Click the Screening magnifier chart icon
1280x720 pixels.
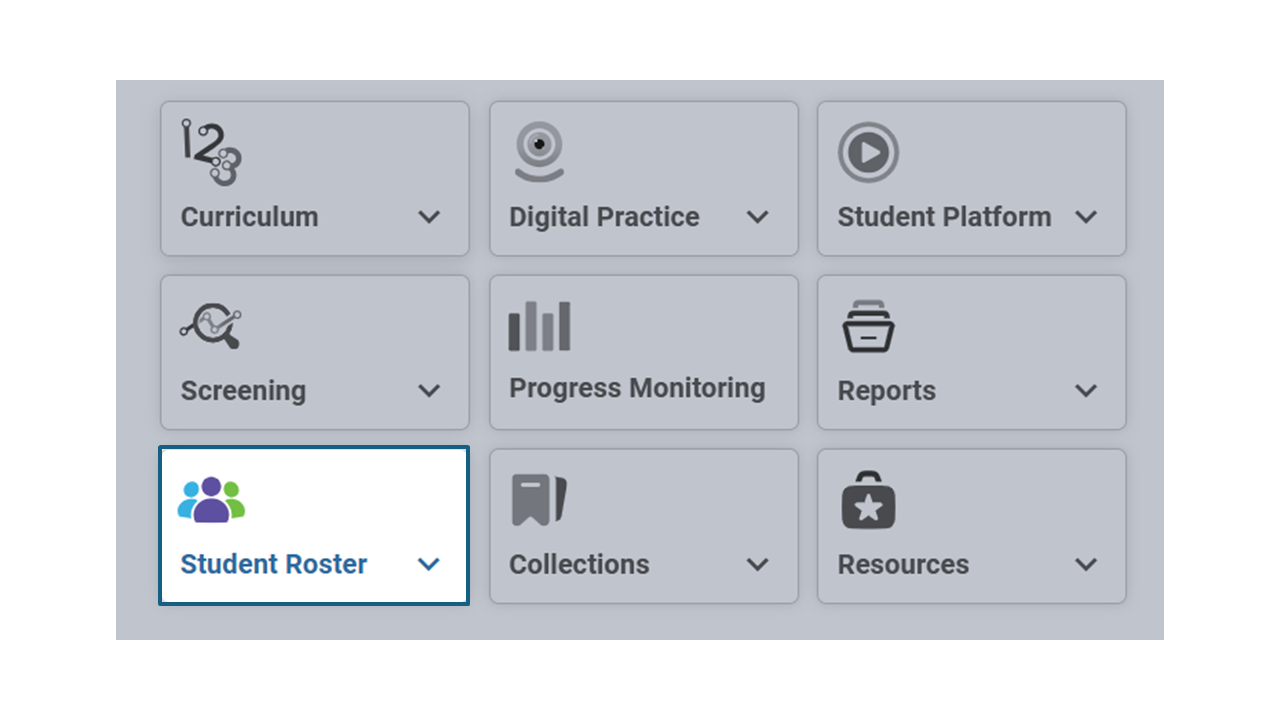211,326
